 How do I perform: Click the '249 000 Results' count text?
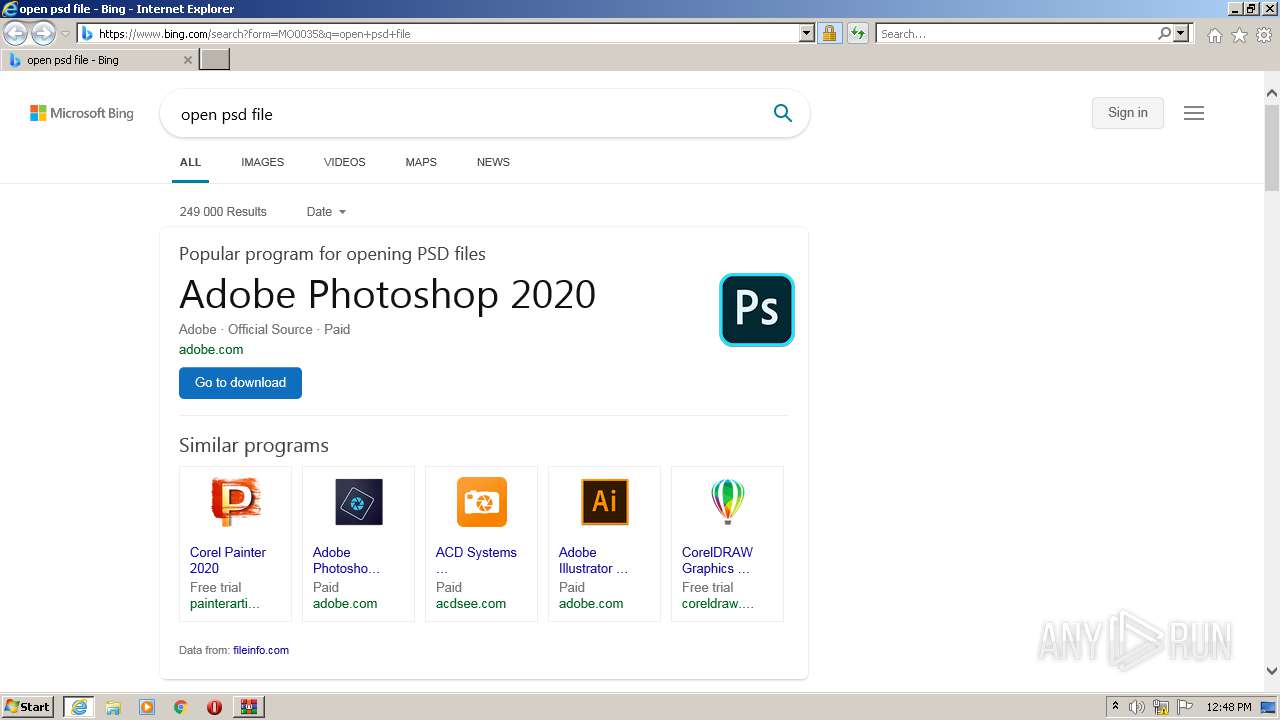pyautogui.click(x=223, y=212)
